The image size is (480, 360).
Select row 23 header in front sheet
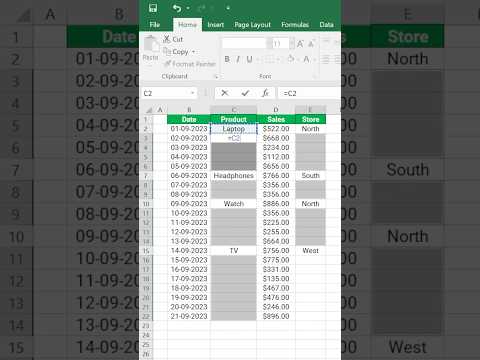(146, 326)
